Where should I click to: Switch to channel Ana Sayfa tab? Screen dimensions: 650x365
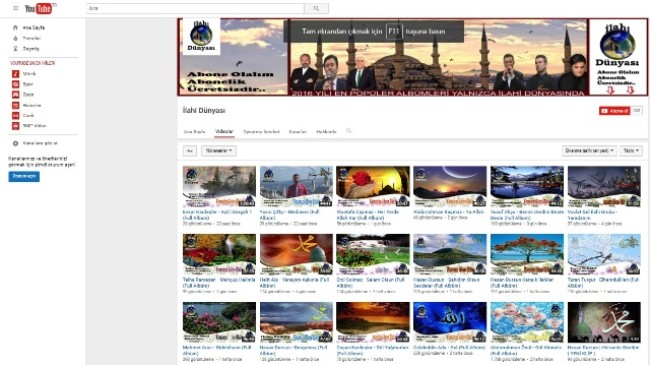[x=194, y=131]
